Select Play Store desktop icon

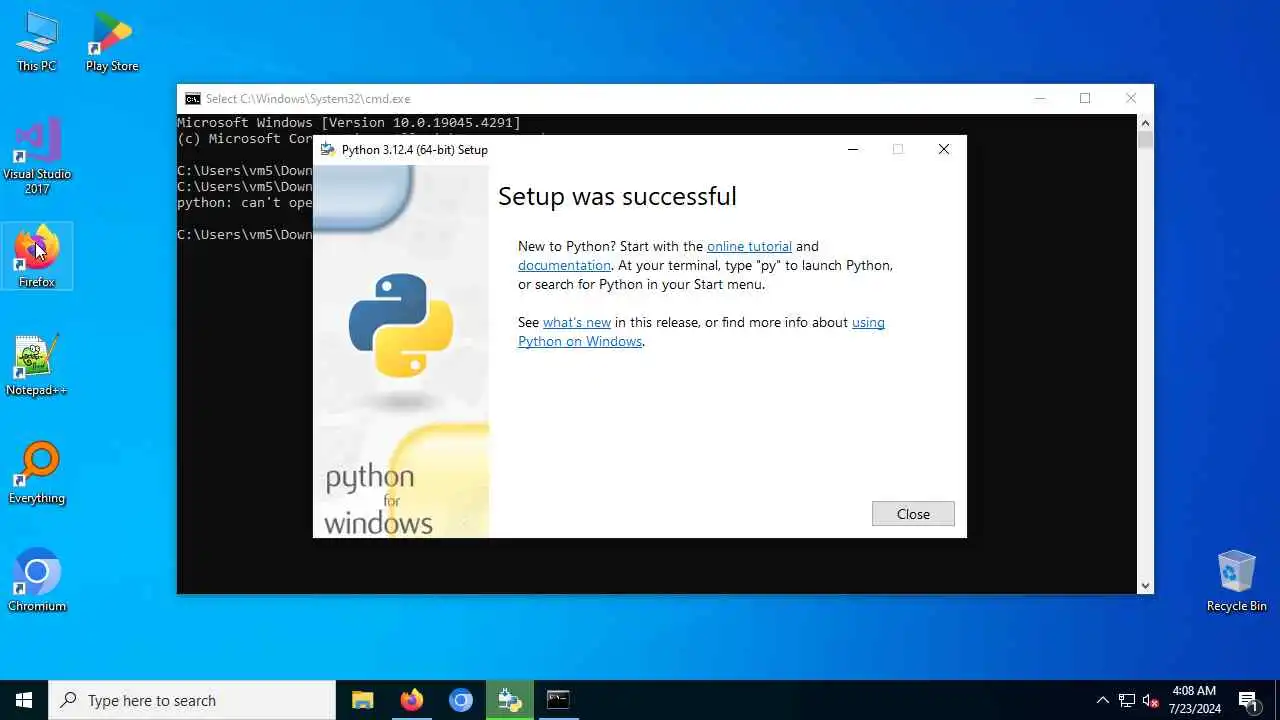(x=111, y=42)
